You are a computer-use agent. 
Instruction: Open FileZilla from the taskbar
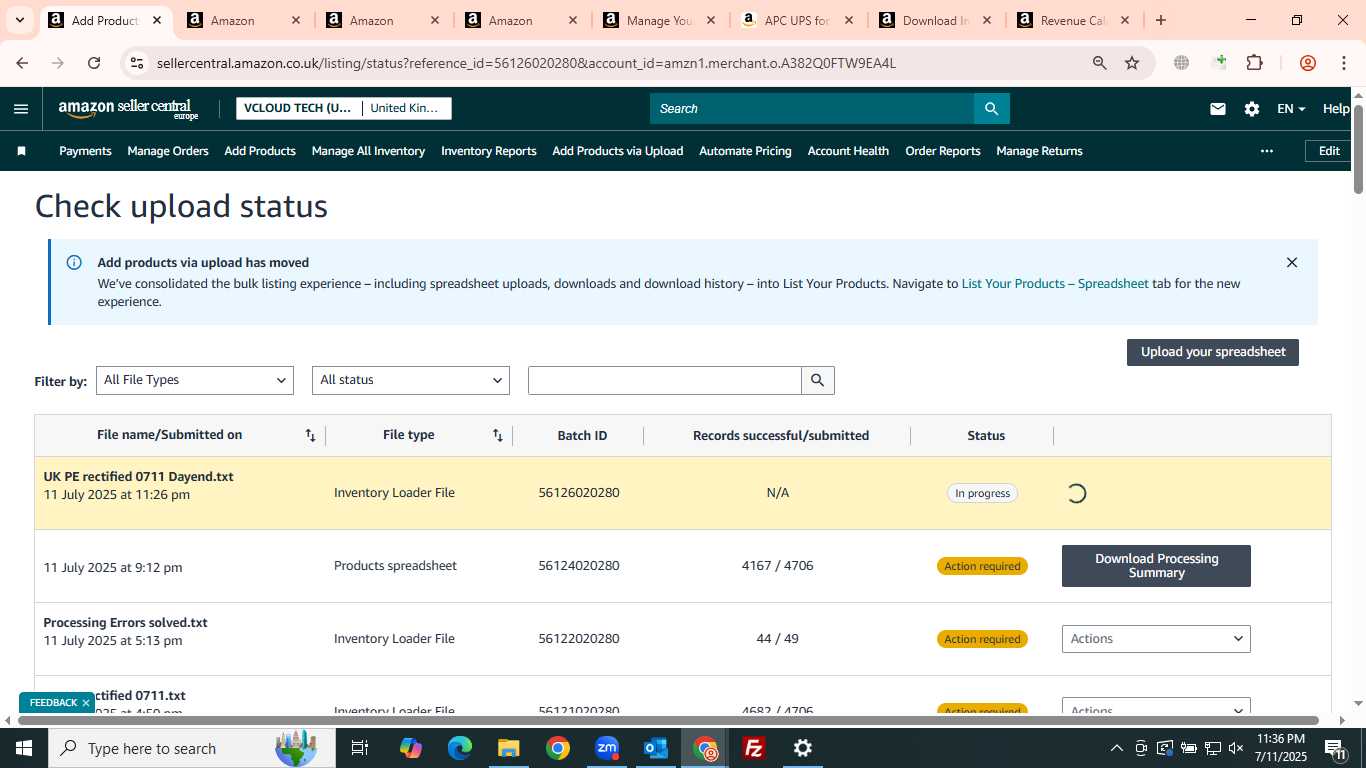(754, 748)
